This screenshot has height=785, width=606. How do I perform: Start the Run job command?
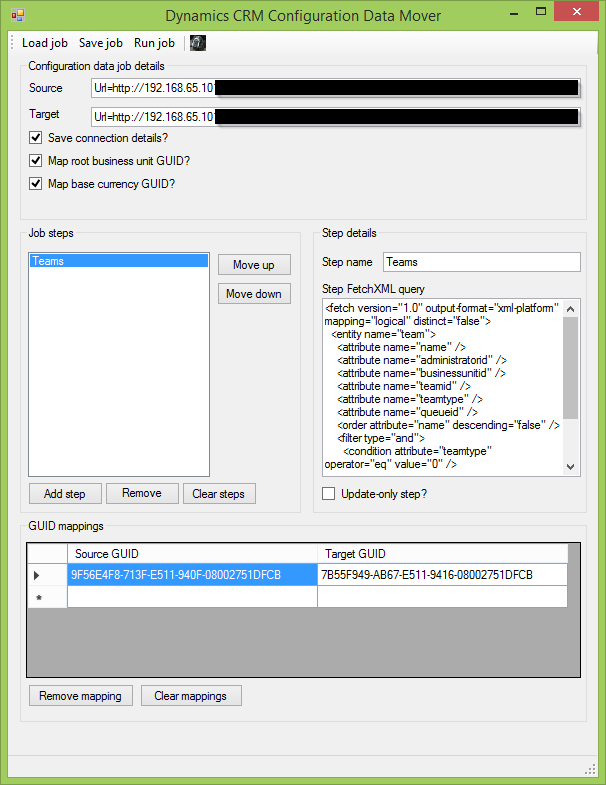pyautogui.click(x=154, y=43)
